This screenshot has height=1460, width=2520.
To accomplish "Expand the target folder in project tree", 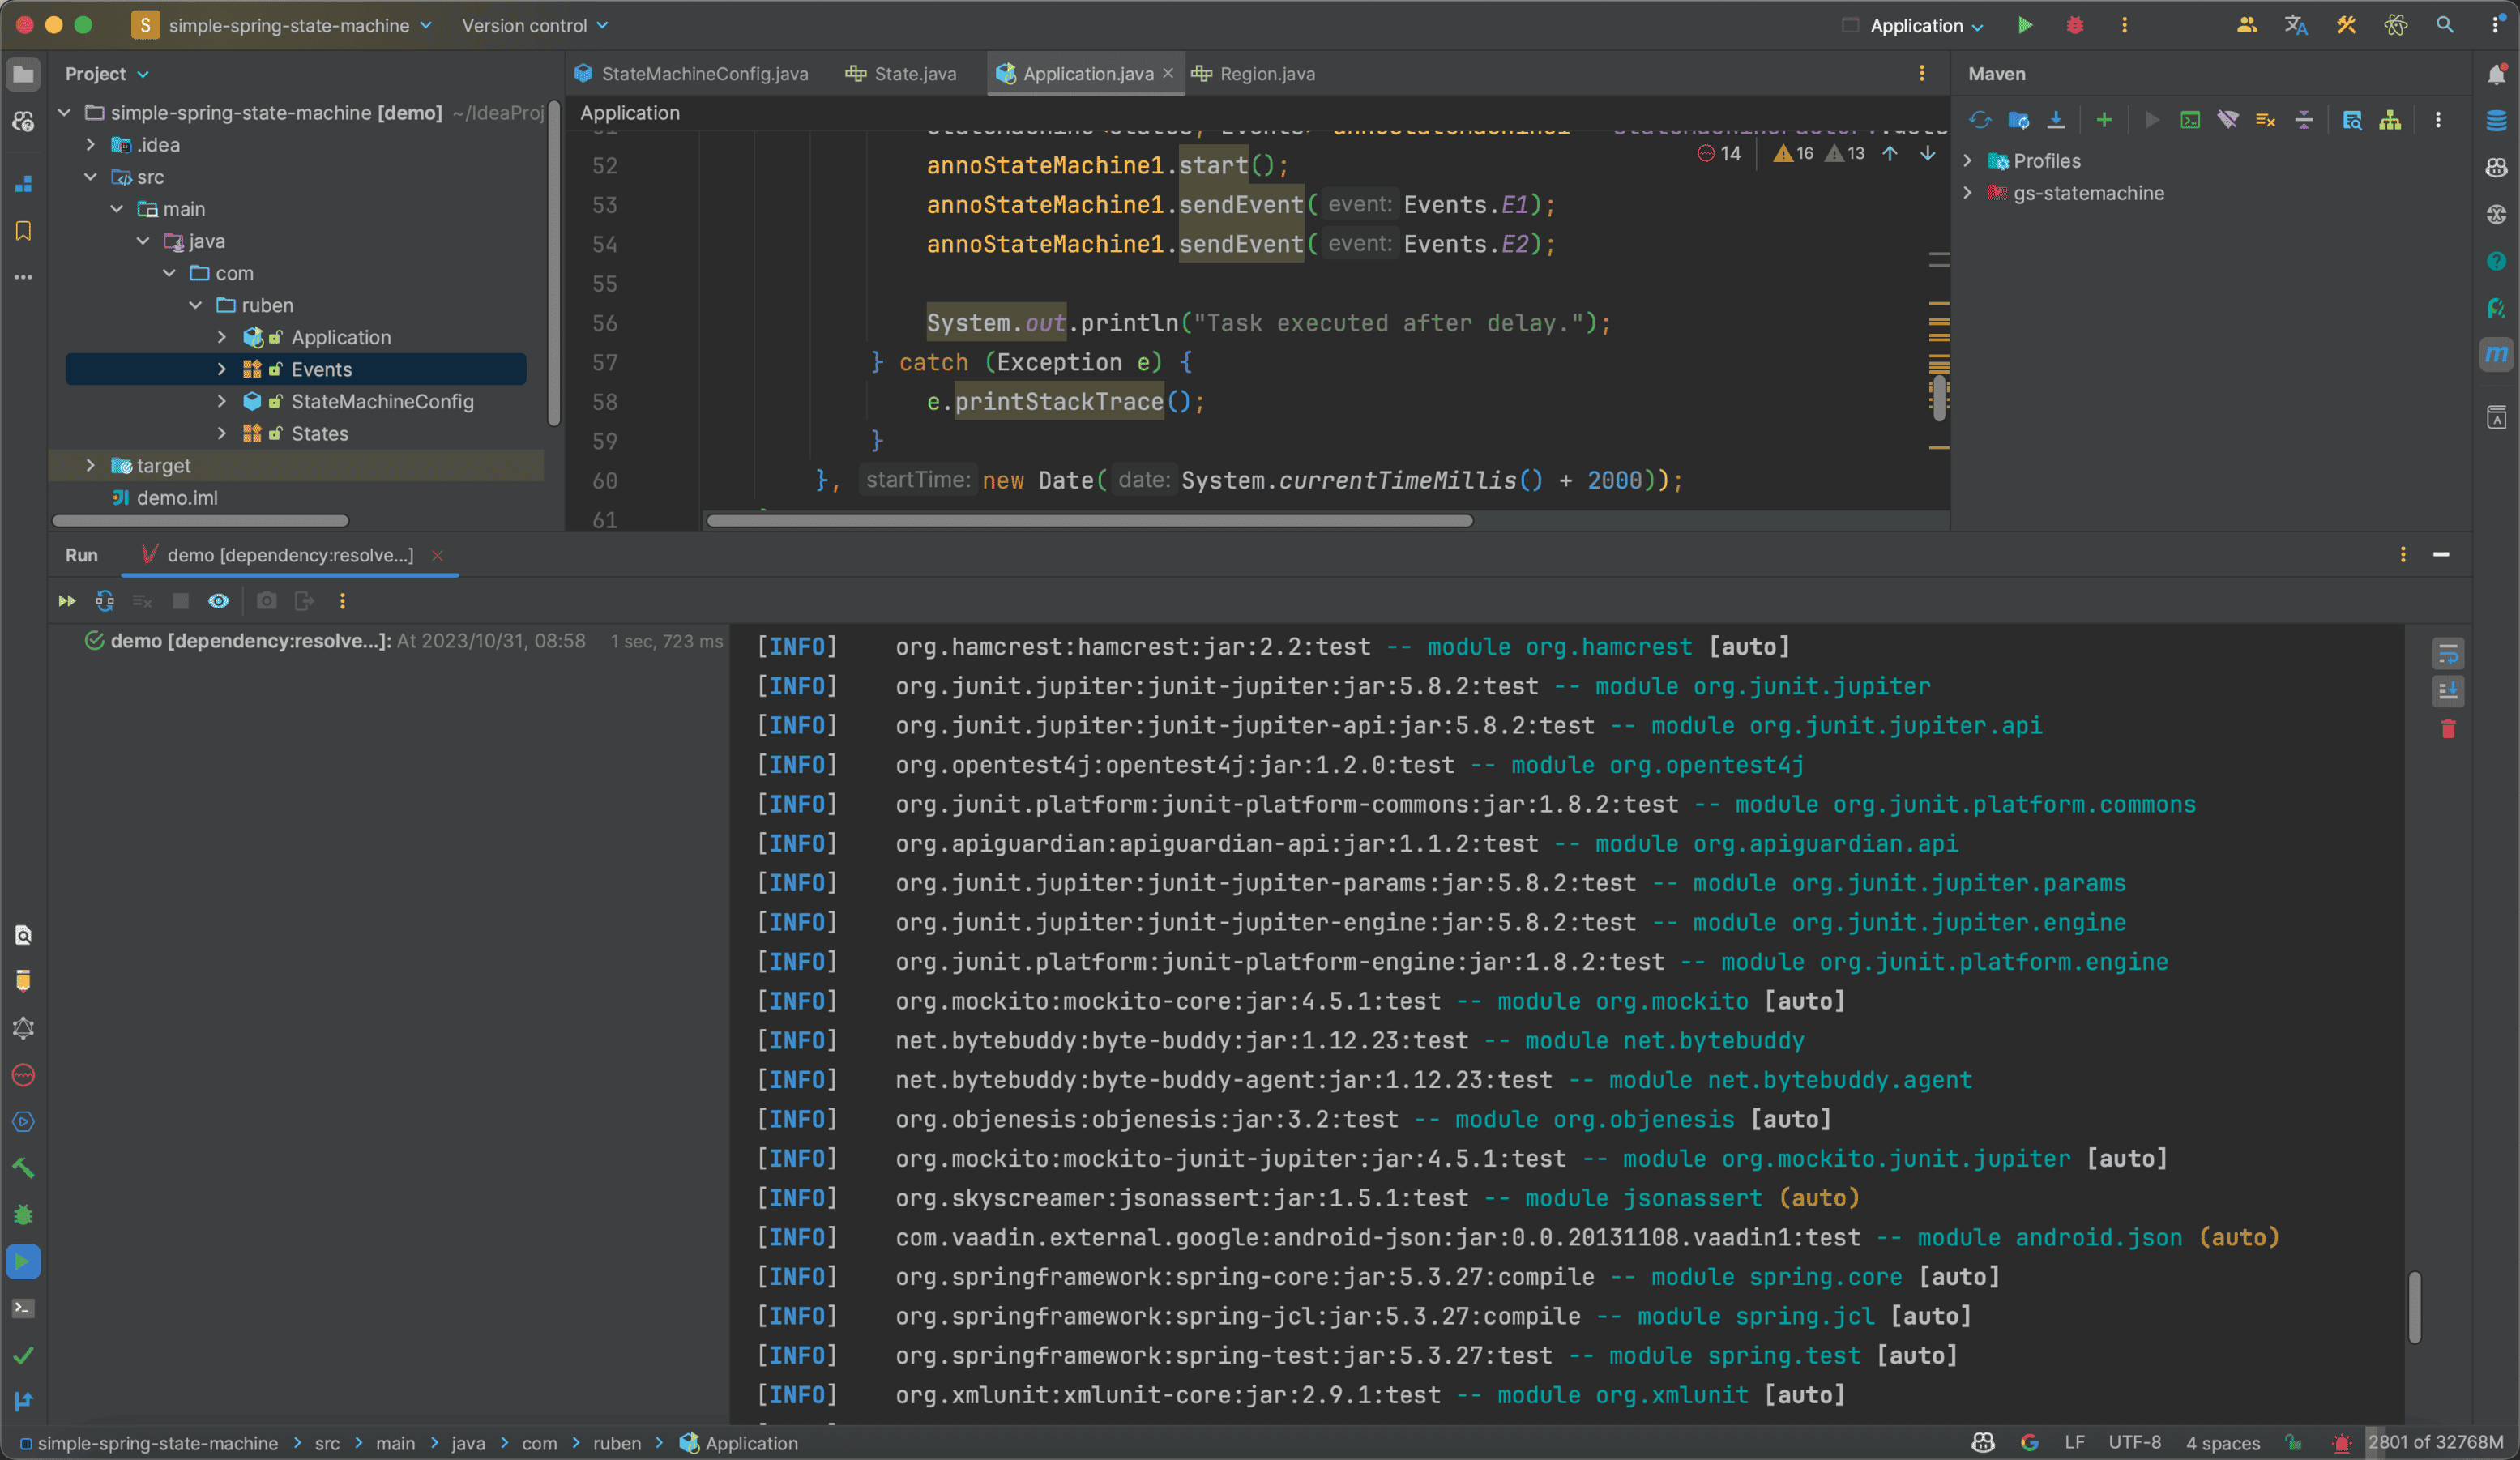I will 90,465.
